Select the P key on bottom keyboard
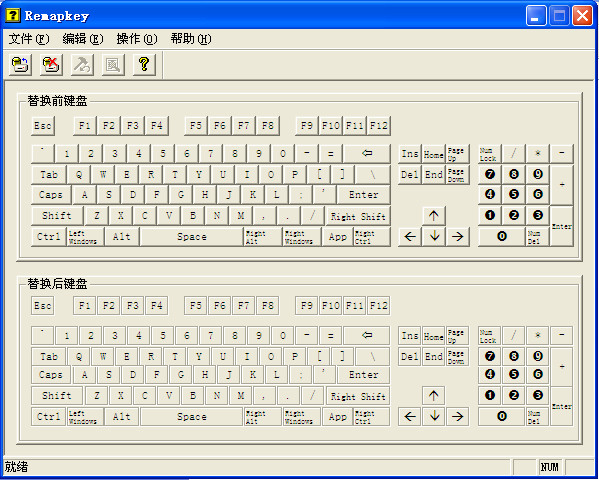599x480 pixels. [x=295, y=356]
